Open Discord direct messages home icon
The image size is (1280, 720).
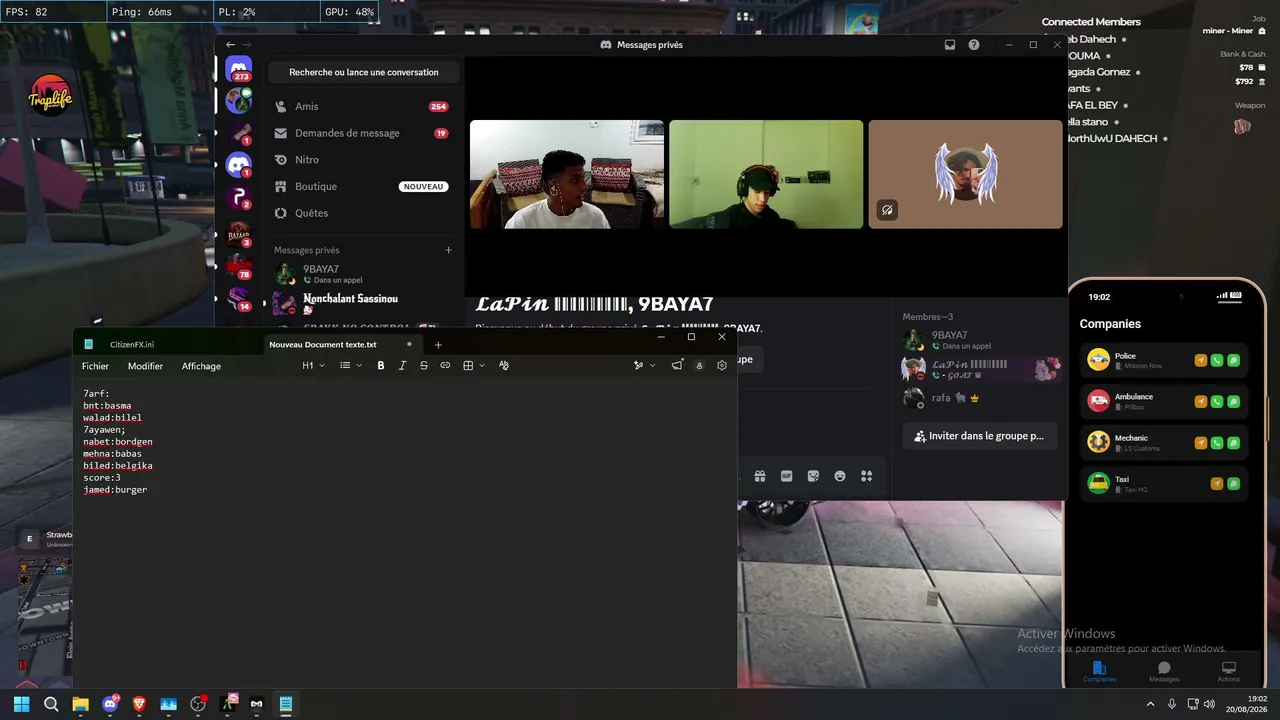[x=238, y=70]
